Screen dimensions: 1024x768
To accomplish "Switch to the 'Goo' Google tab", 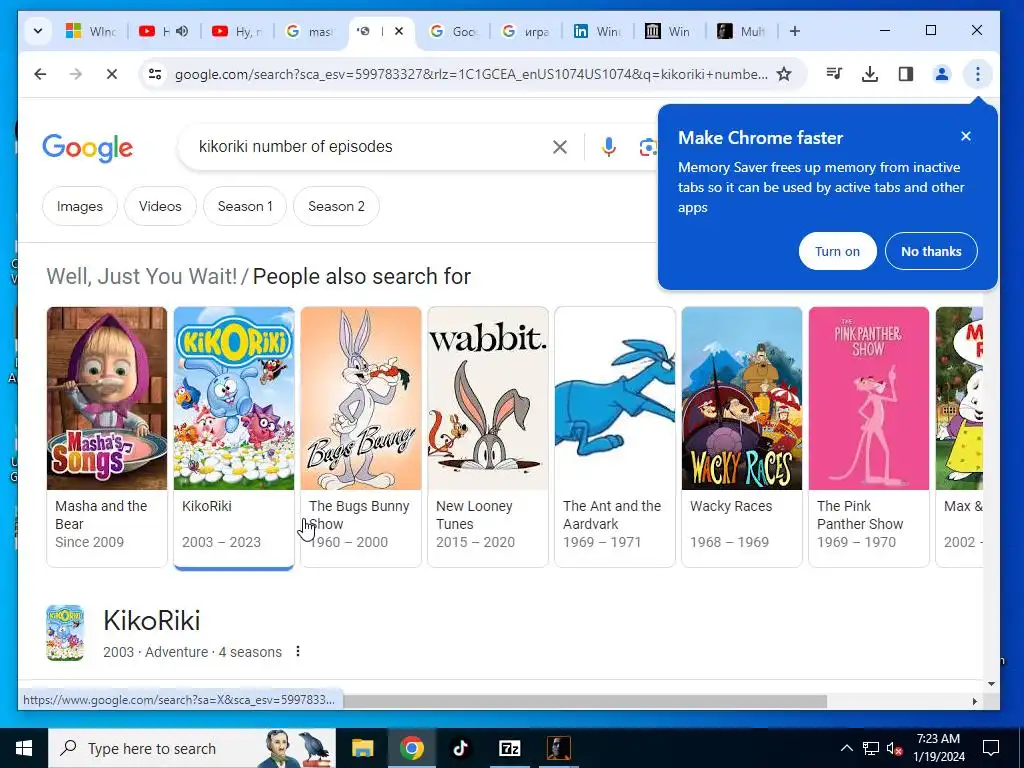I will [x=455, y=31].
